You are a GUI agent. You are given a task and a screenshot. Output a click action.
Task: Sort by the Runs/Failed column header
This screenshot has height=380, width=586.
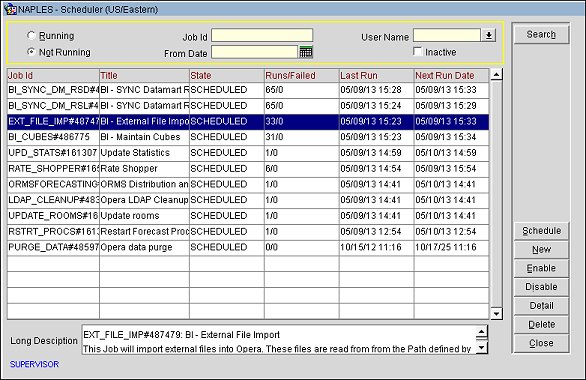pyautogui.click(x=302, y=75)
